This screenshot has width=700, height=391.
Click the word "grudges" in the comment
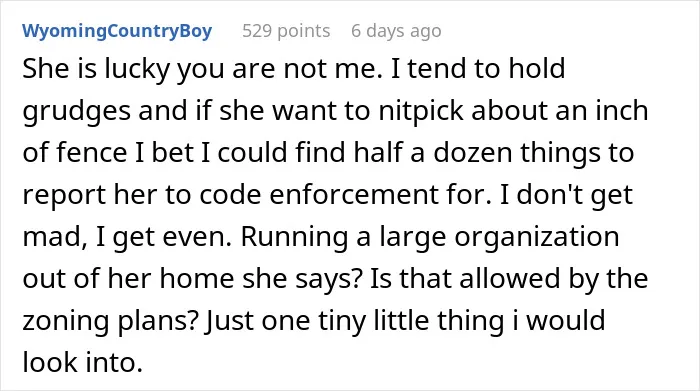click(76, 112)
